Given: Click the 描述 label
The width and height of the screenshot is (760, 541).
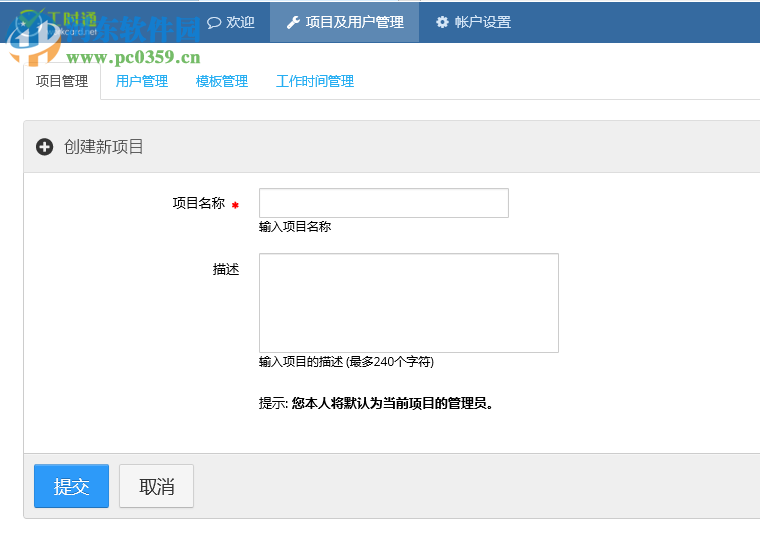Looking at the screenshot, I should (226, 269).
